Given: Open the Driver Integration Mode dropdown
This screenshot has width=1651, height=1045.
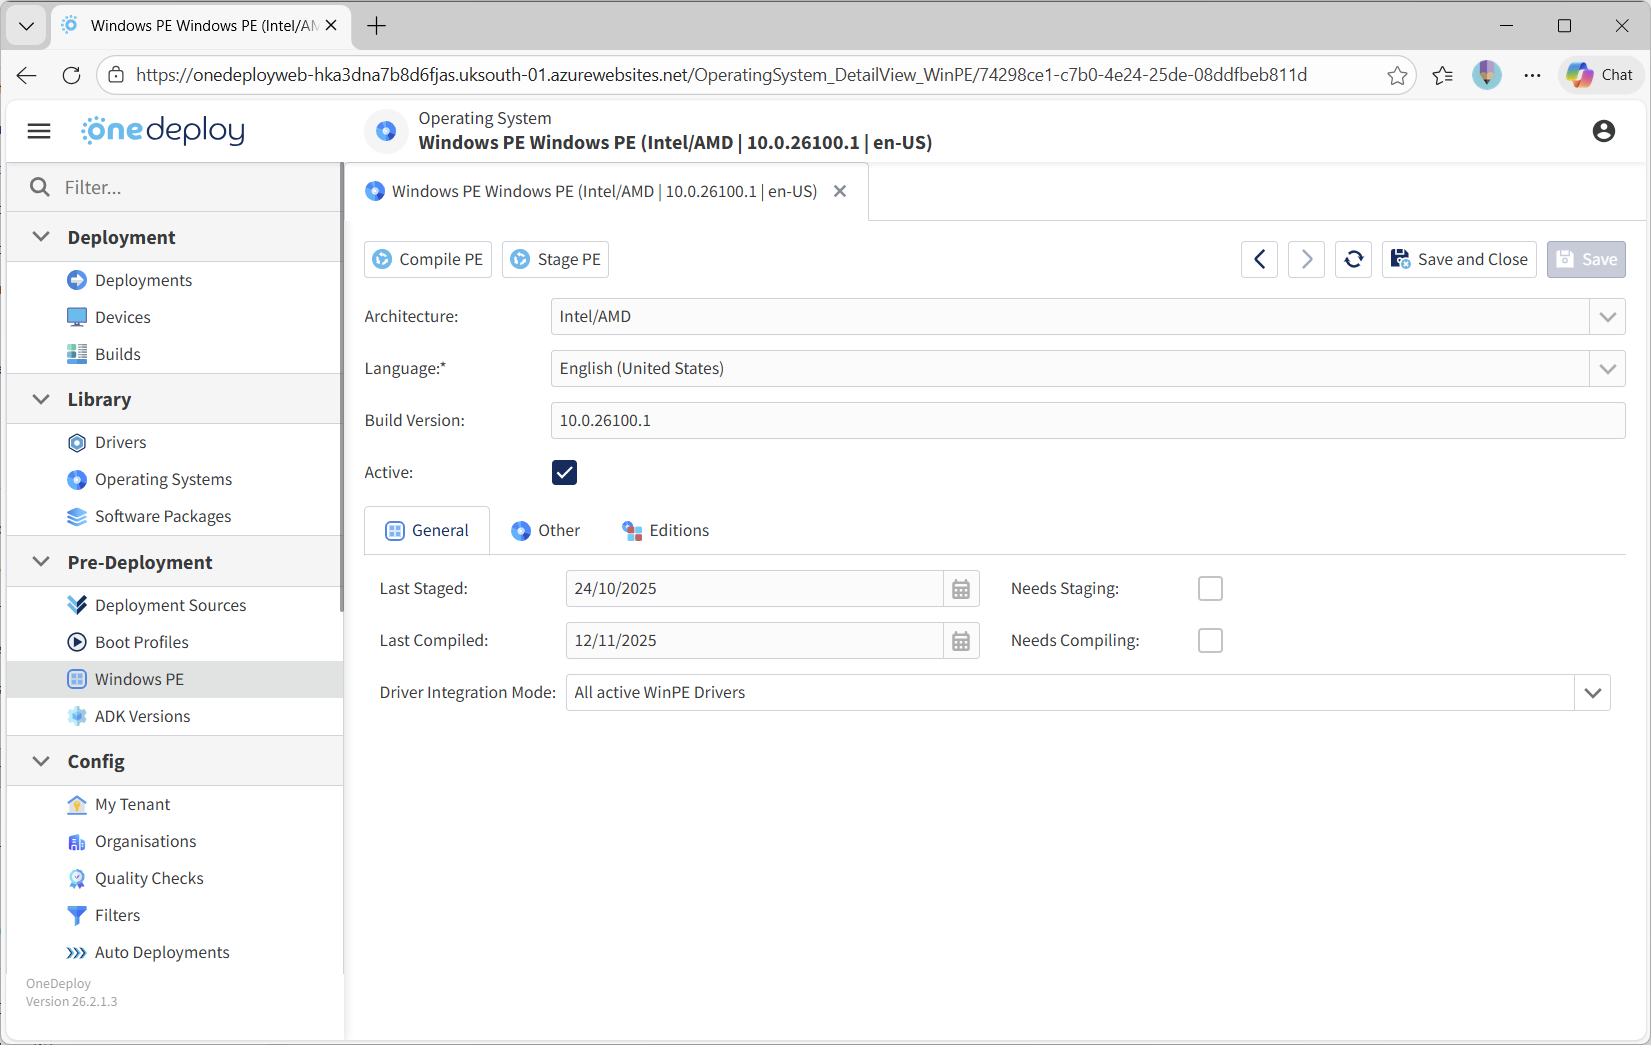Looking at the screenshot, I should (x=1592, y=693).
